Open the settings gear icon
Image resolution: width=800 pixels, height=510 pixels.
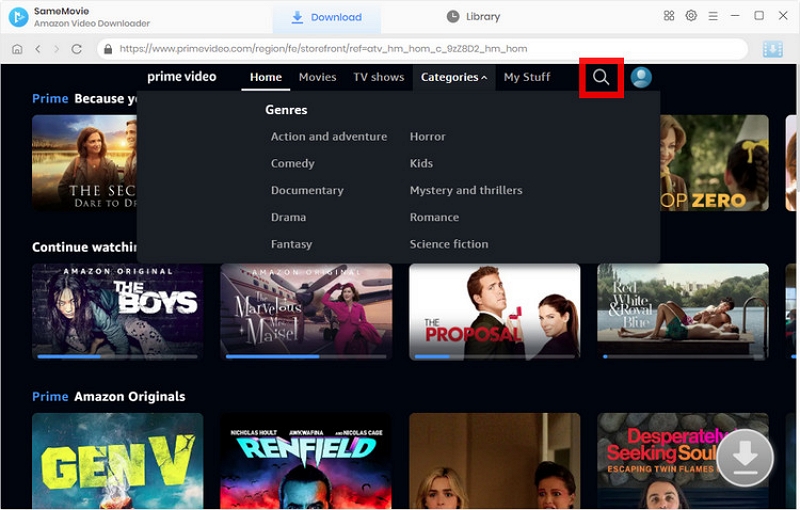coord(691,16)
